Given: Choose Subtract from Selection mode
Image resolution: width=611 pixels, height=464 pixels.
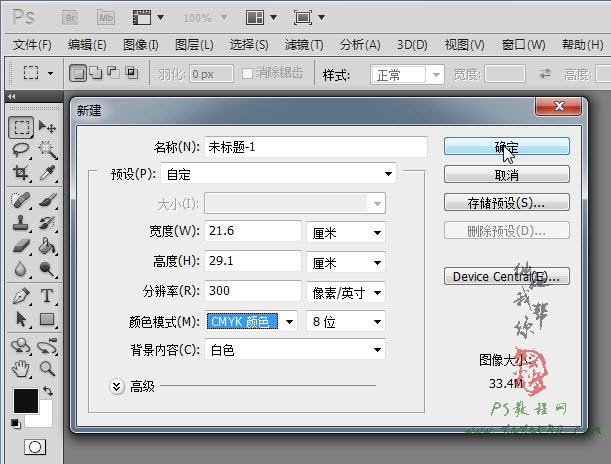Looking at the screenshot, I should pyautogui.click(x=113, y=73).
